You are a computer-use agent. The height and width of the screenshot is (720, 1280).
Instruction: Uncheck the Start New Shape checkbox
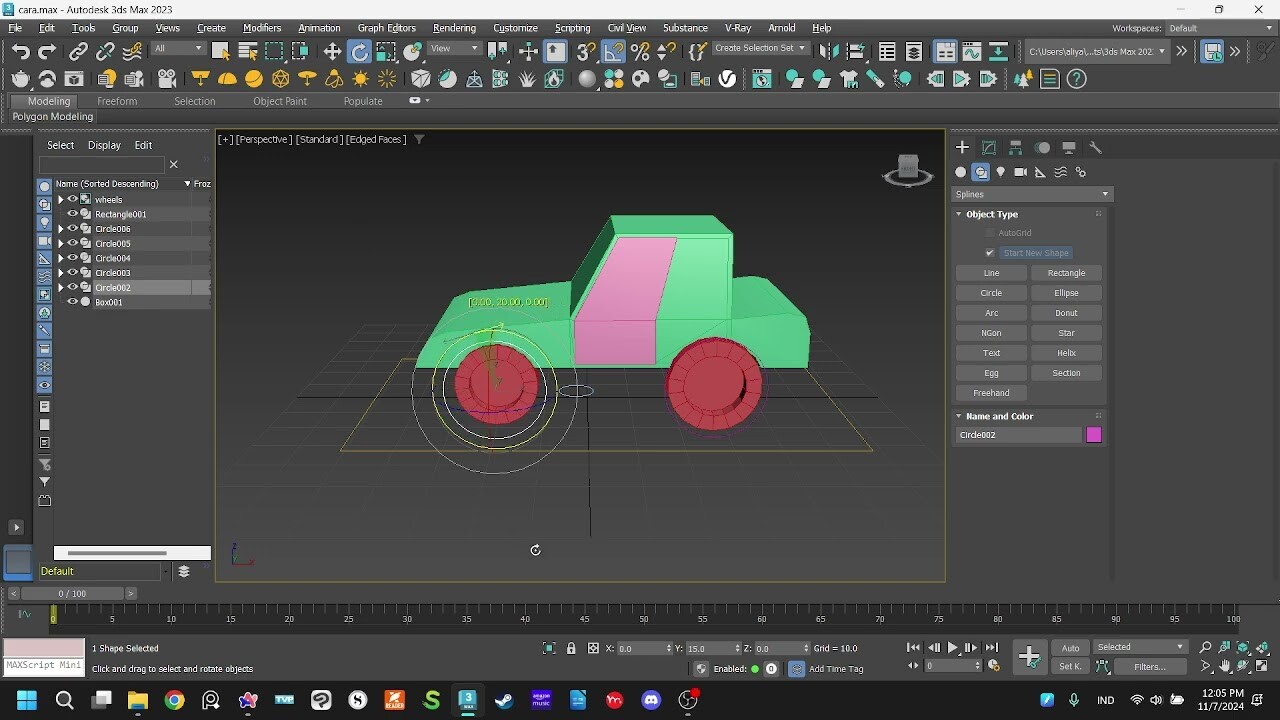(x=989, y=252)
